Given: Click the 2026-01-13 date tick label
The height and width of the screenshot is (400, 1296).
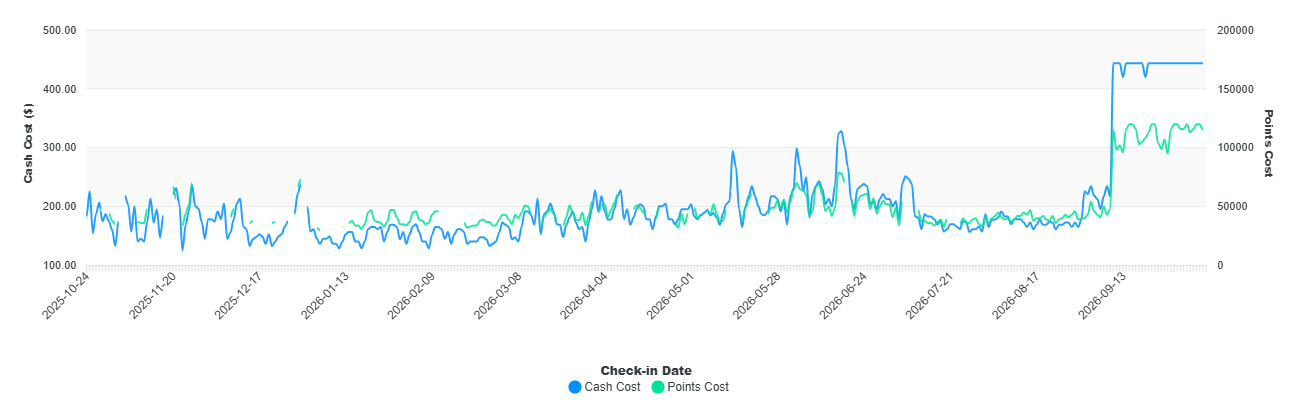Looking at the screenshot, I should [x=326, y=296].
